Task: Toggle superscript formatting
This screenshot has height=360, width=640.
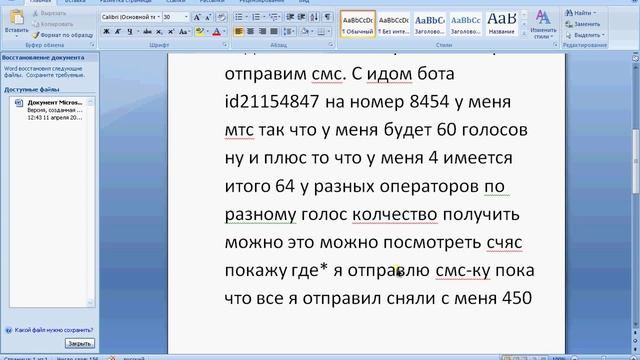Action: (x=171, y=31)
